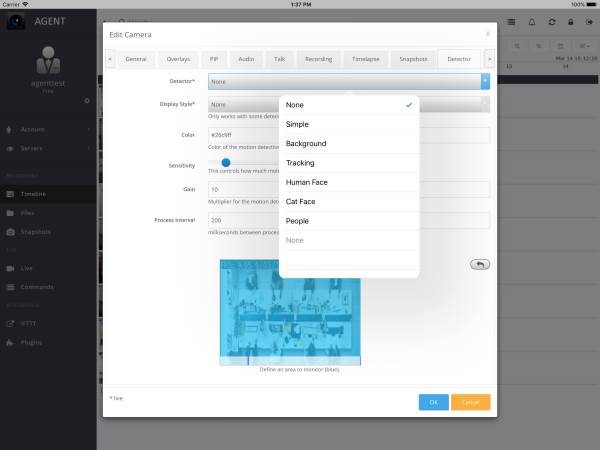
Task: Open the Display Style dropdown
Action: point(349,104)
